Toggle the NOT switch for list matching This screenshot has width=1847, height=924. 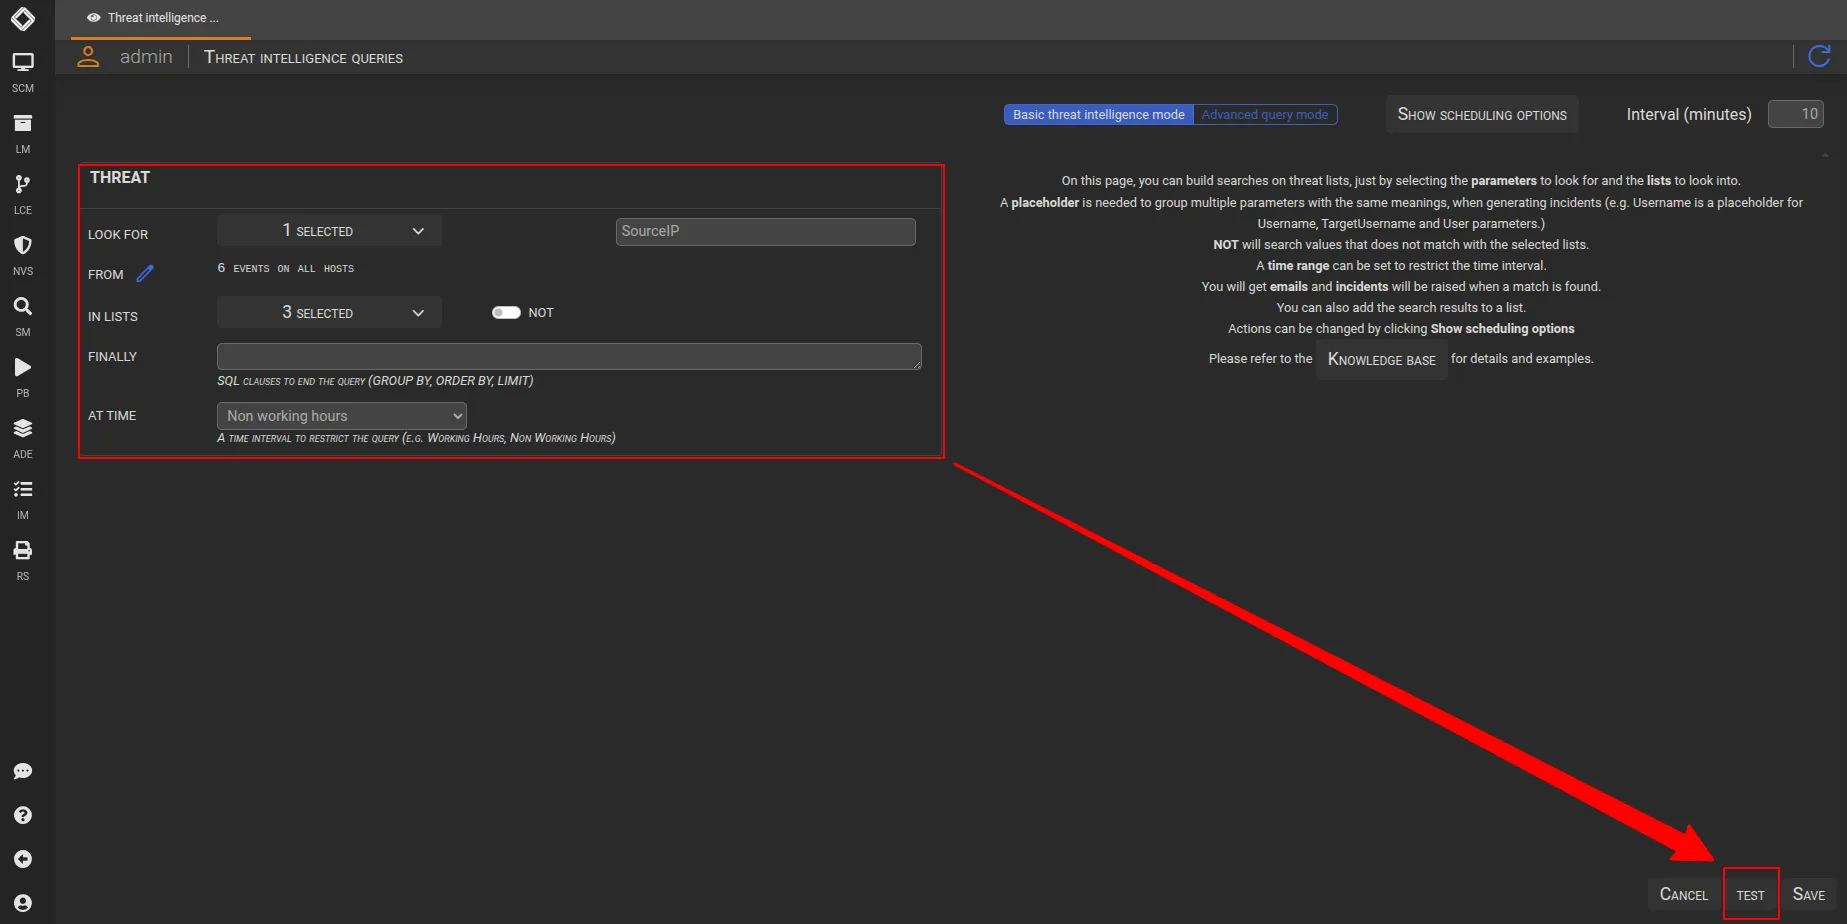tap(506, 312)
